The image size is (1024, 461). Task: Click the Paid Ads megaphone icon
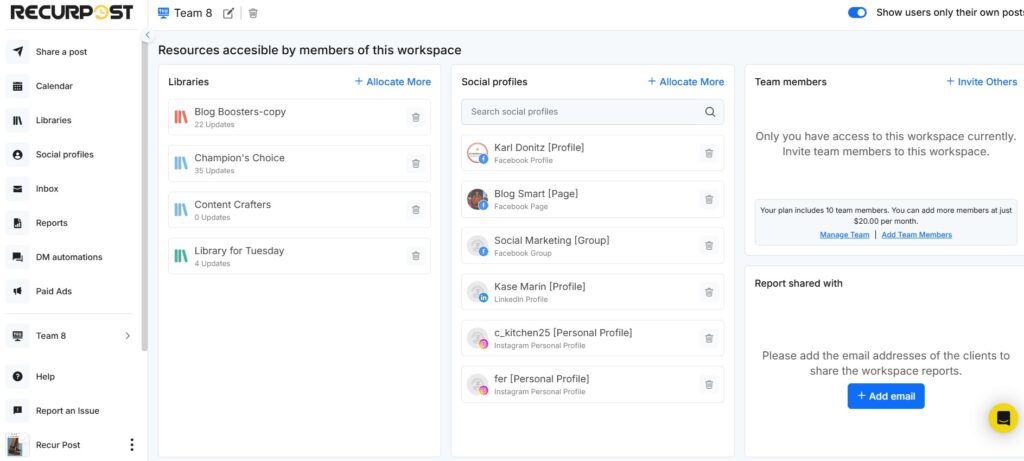click(18, 291)
